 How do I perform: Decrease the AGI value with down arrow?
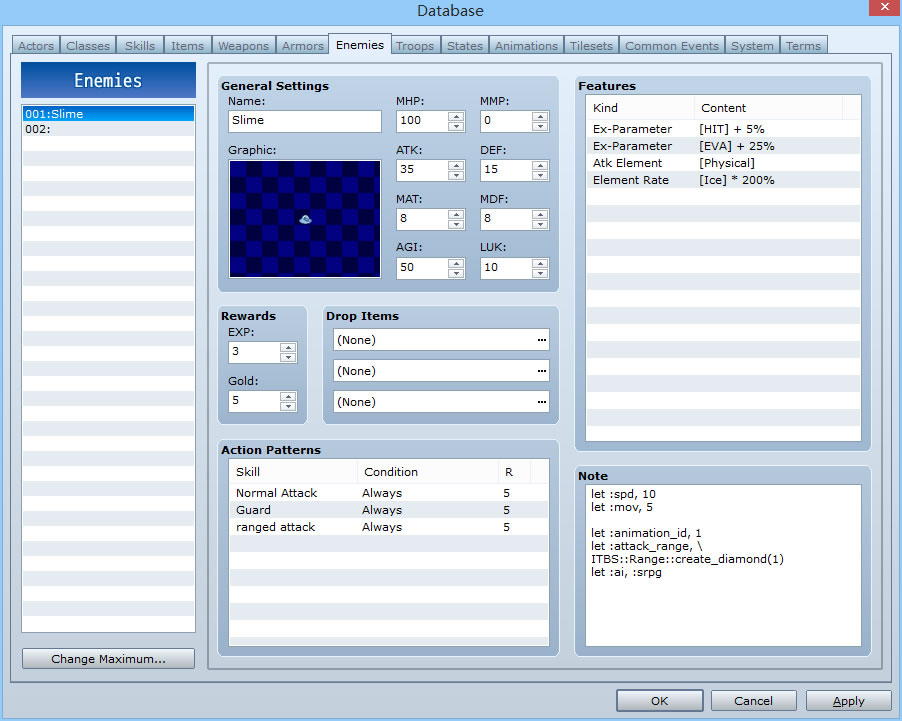pos(456,273)
